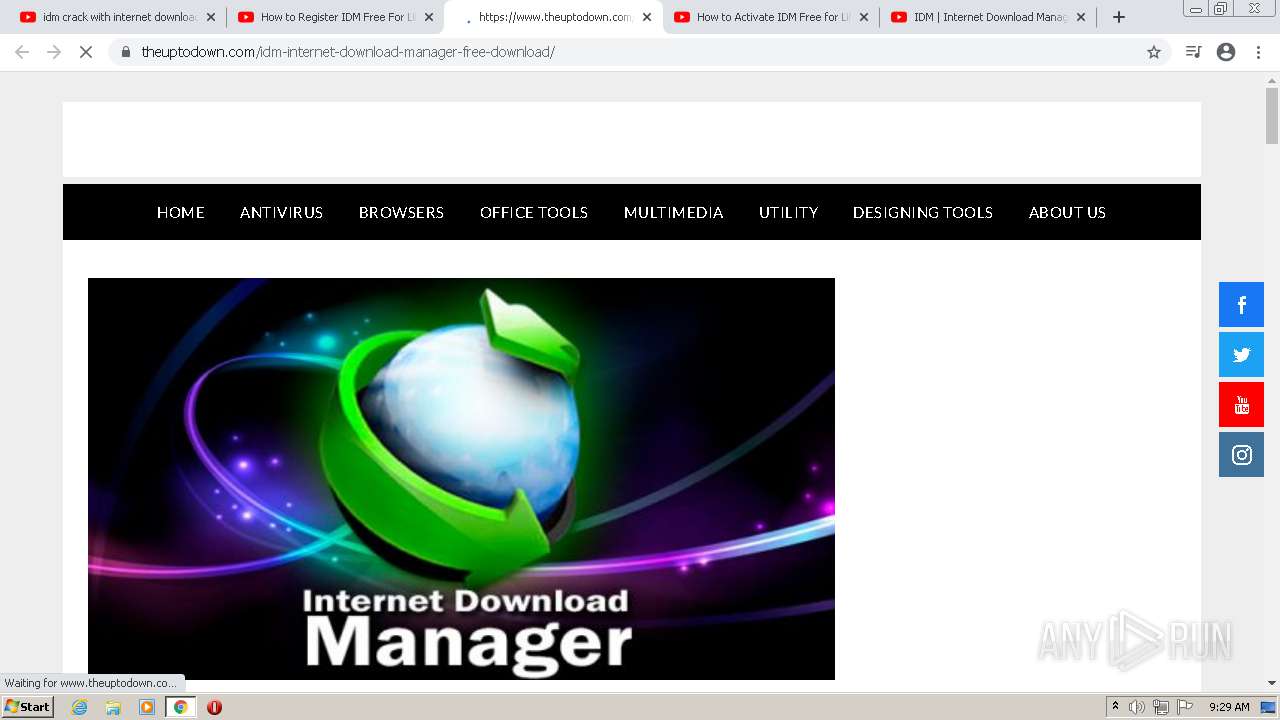The height and width of the screenshot is (720, 1280).
Task: Open the ANTIVIRUS menu item
Action: [x=281, y=212]
